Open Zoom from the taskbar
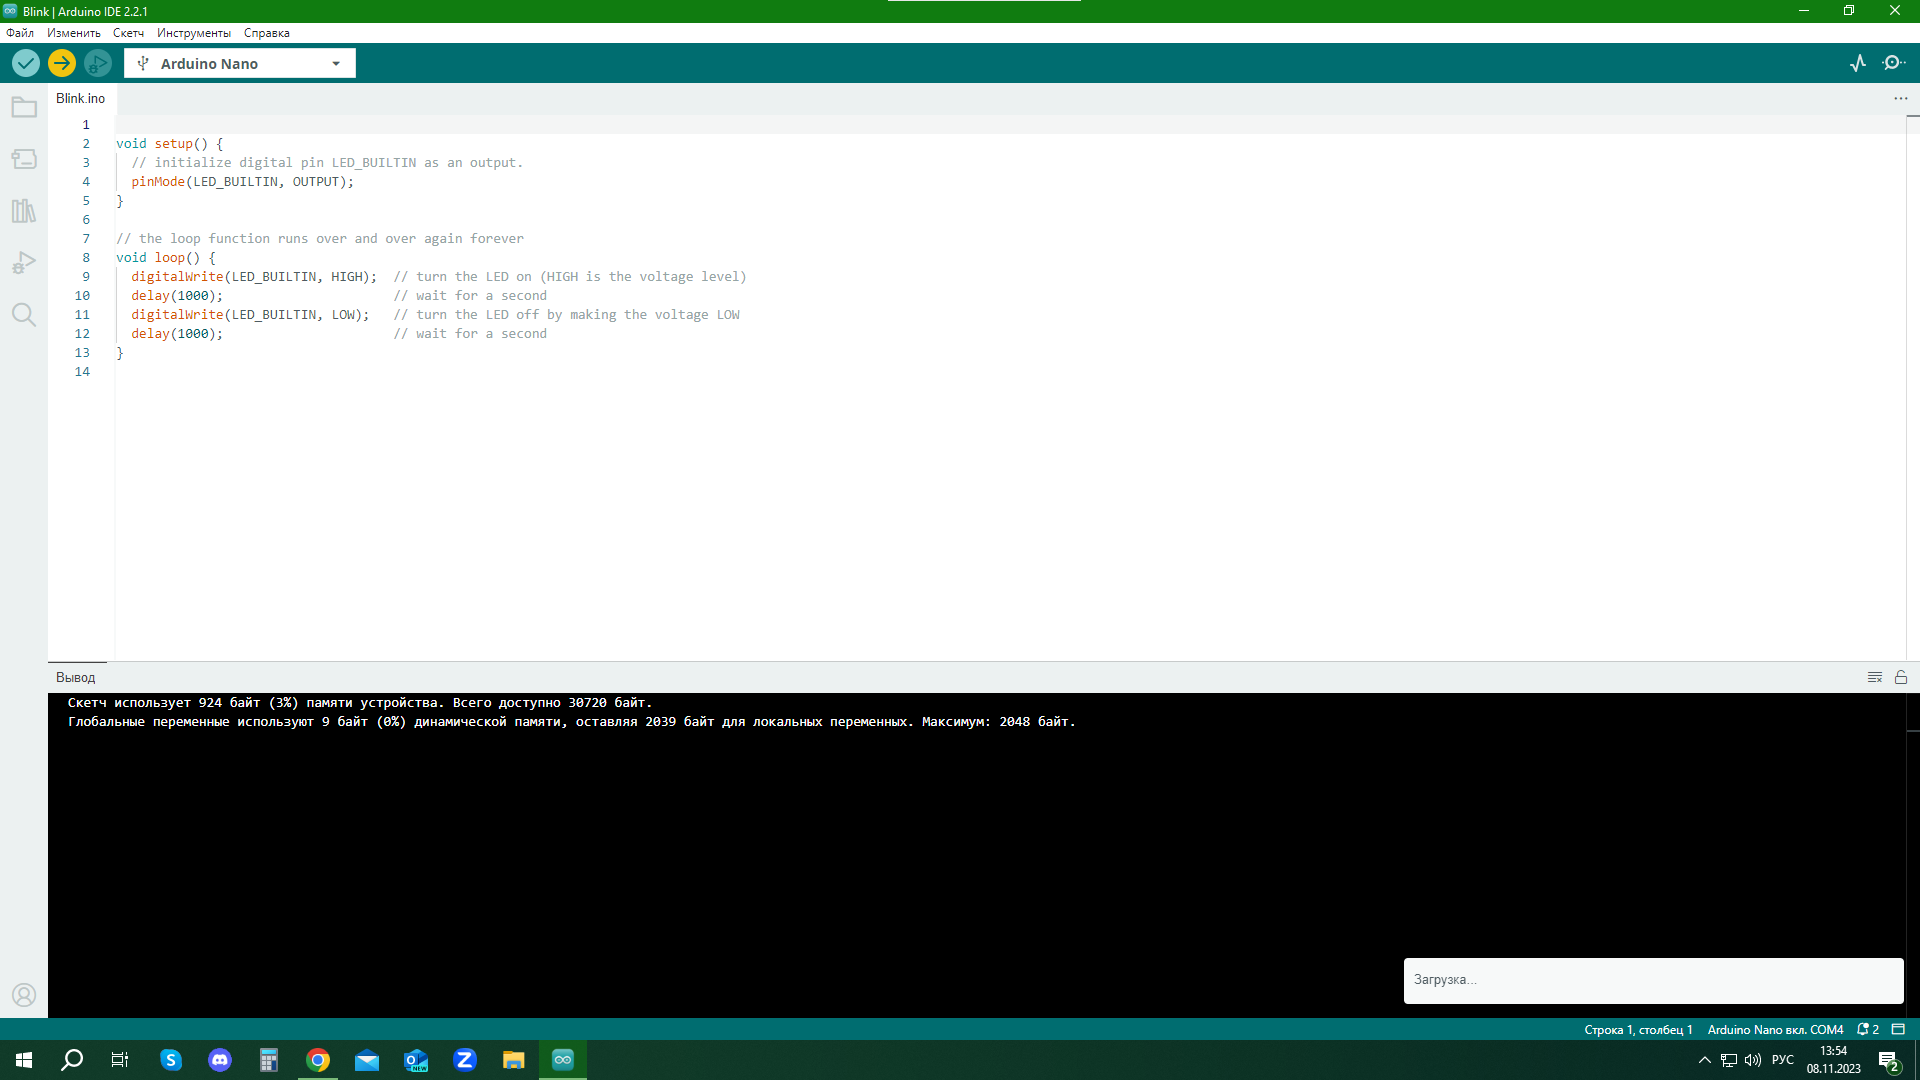The image size is (1920, 1080). pos(465,1060)
